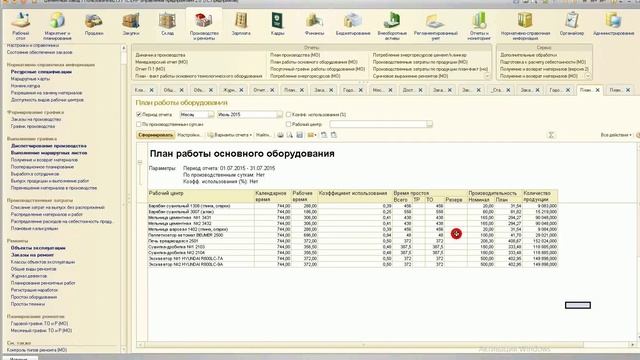Open the Закупки section
The image size is (640, 360).
[131, 25]
